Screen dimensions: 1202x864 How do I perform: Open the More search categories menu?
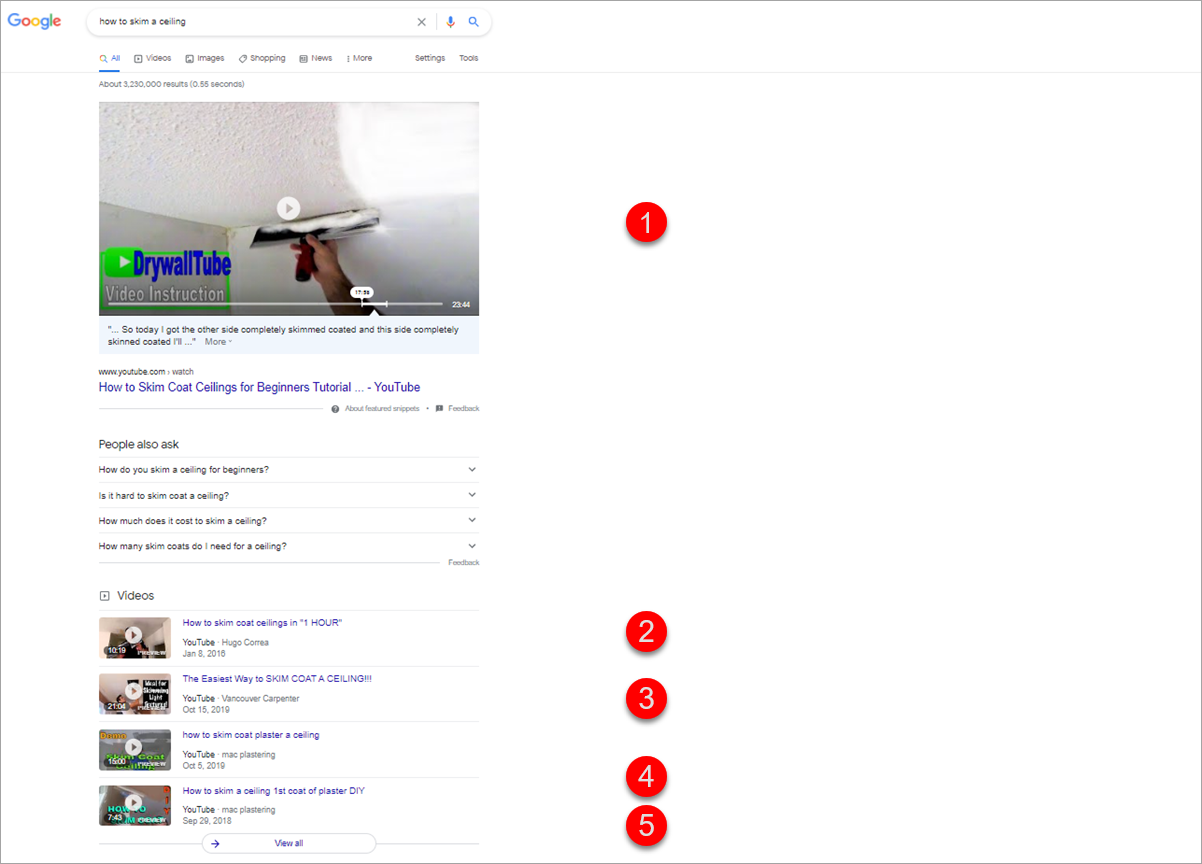(359, 58)
